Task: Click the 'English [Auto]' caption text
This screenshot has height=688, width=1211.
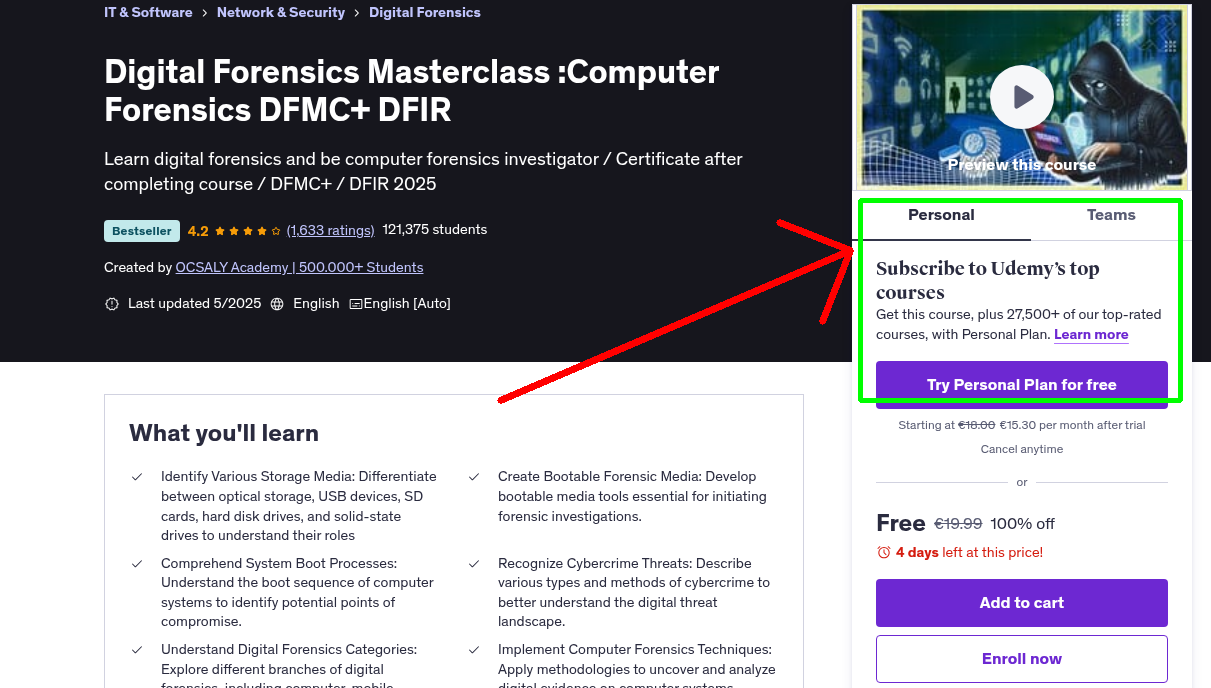Action: 407,304
